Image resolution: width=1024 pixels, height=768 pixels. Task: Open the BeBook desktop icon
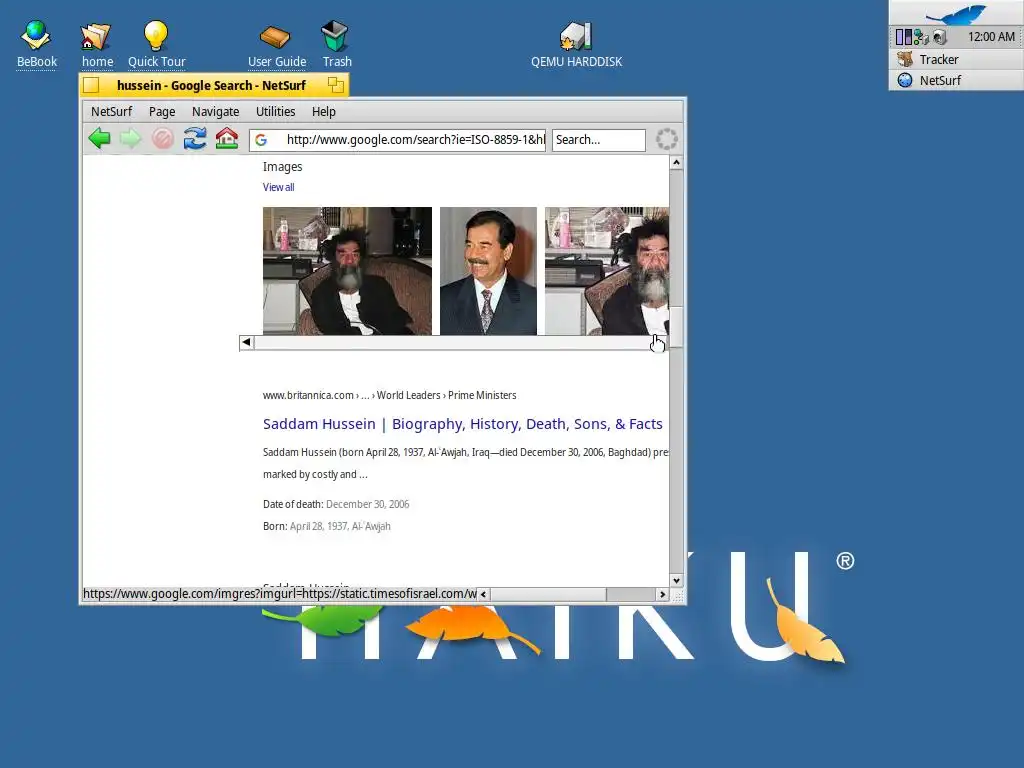tap(37, 44)
